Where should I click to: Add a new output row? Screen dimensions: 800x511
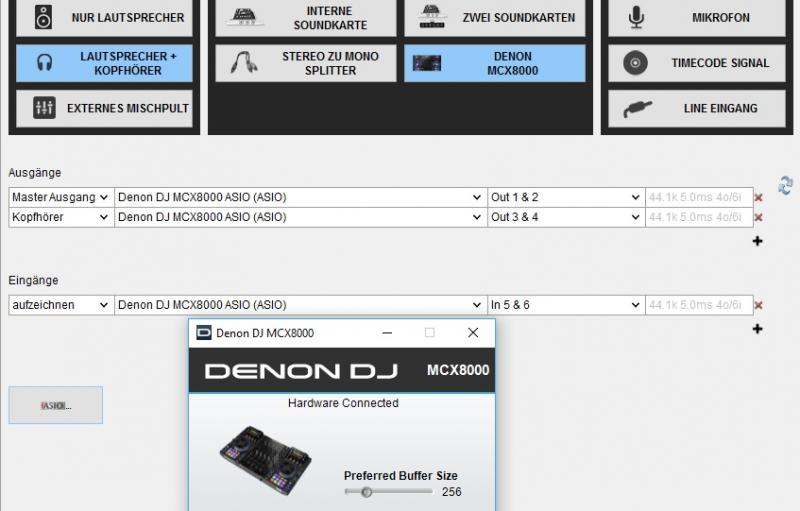[x=758, y=241]
